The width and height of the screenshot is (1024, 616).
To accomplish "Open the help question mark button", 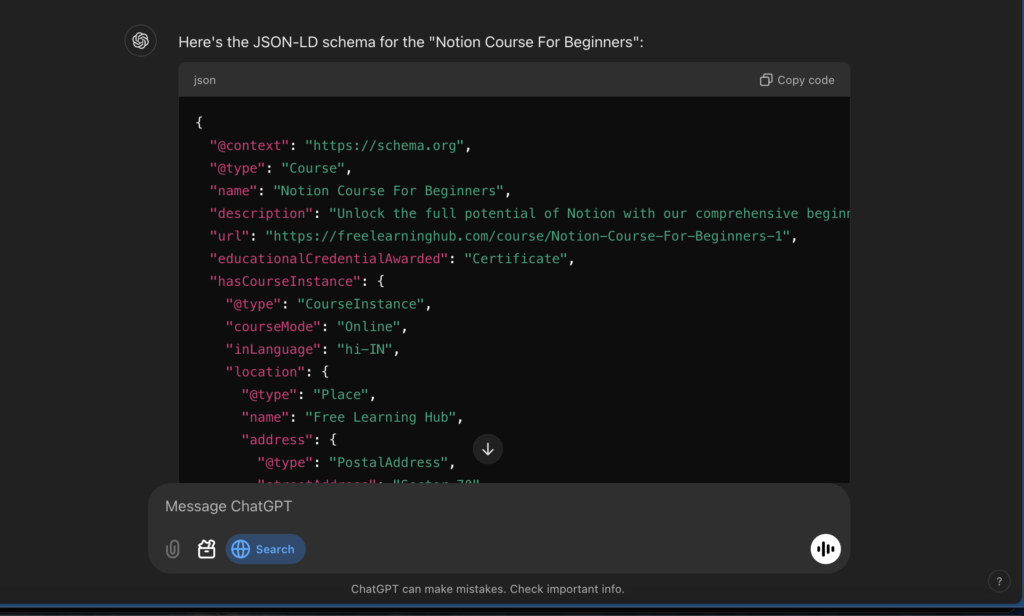I will (x=999, y=581).
